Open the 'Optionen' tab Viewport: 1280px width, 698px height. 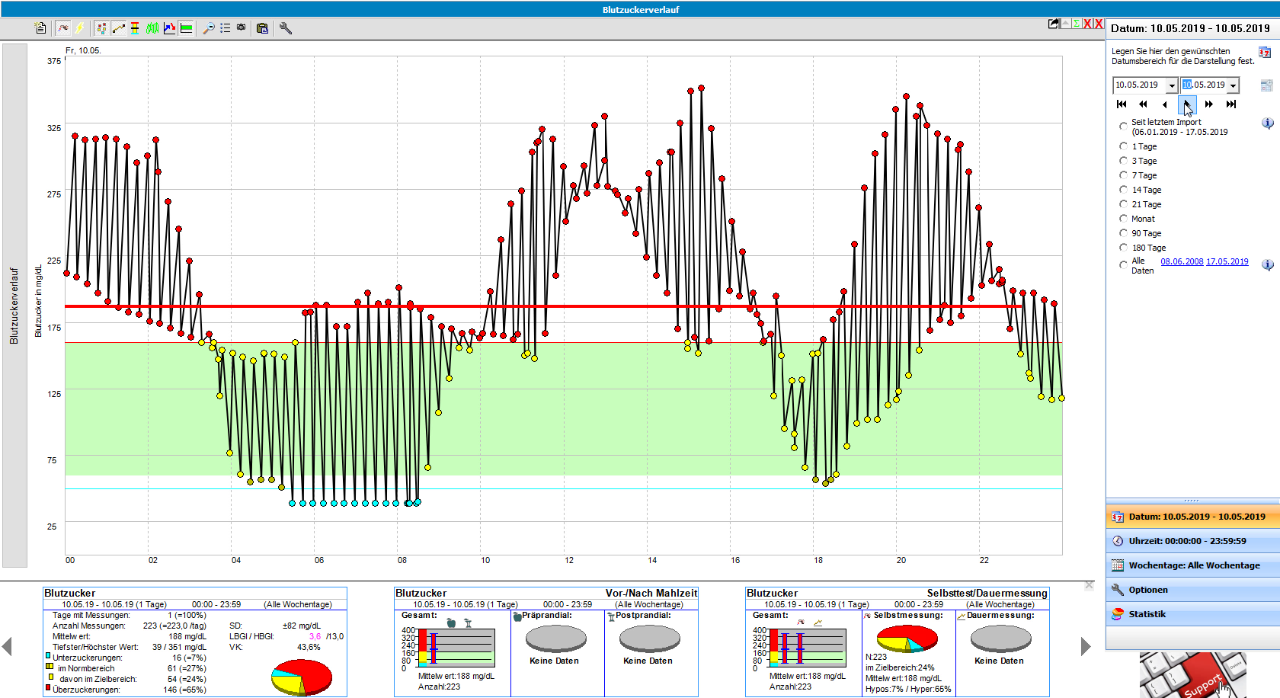[1192, 590]
